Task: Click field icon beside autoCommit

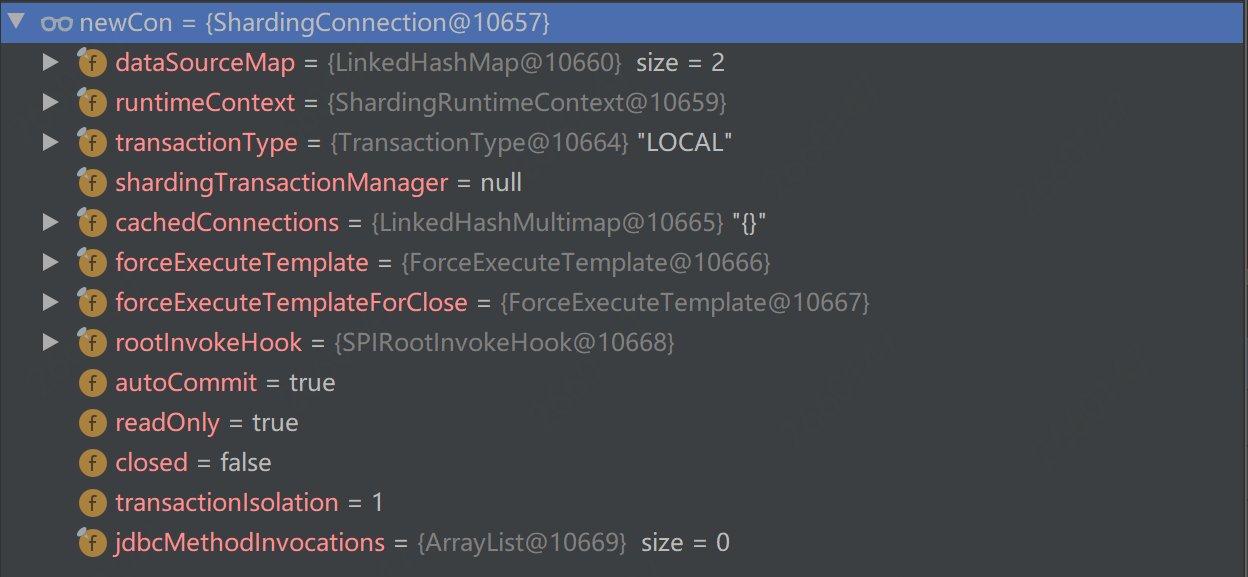Action: click(x=92, y=383)
